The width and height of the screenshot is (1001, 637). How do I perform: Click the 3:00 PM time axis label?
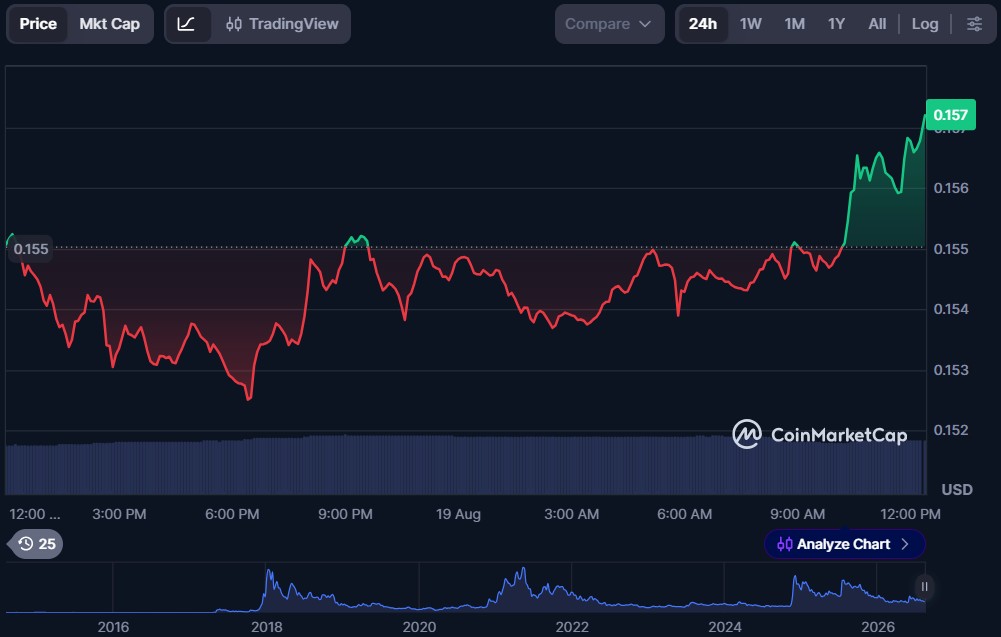(x=119, y=514)
